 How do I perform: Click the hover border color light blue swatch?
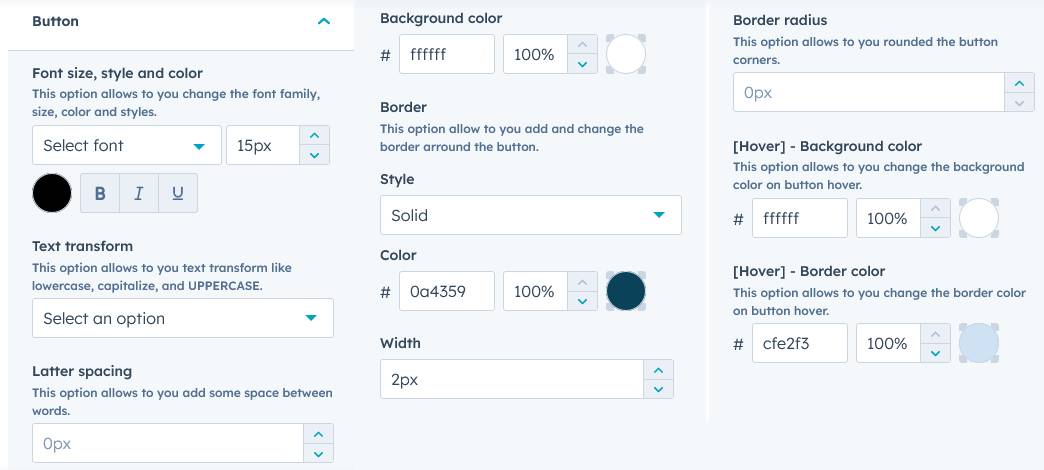tap(978, 343)
